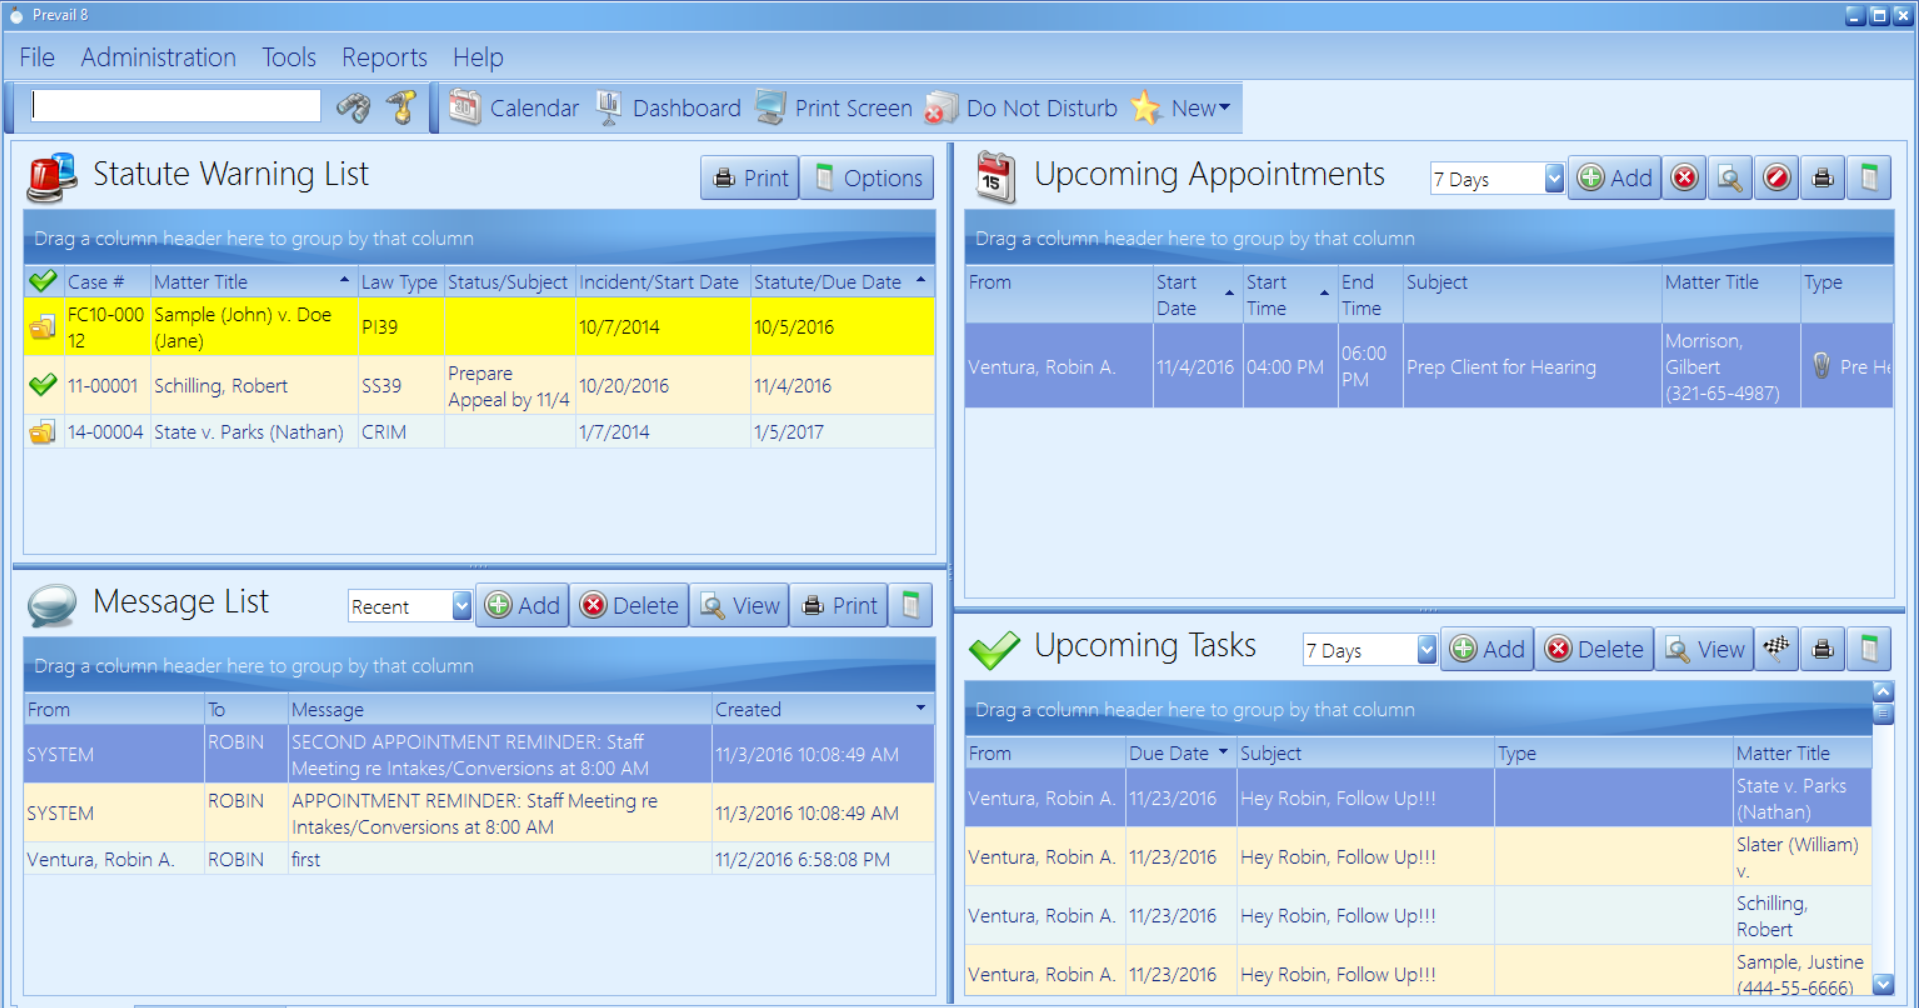Open the Reports menu
Screen dimensions: 1919x1008
click(384, 57)
